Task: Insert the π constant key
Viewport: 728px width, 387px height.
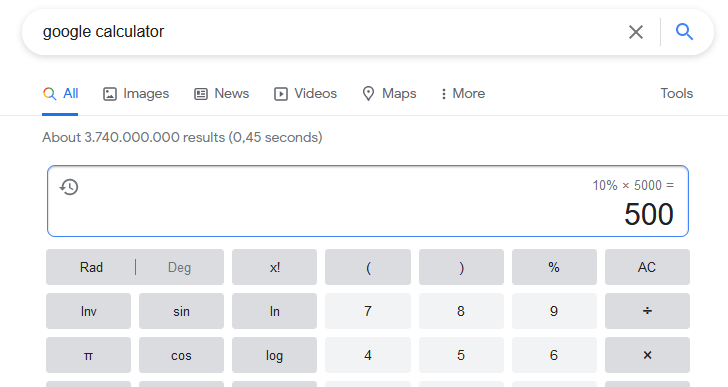Action: click(88, 355)
